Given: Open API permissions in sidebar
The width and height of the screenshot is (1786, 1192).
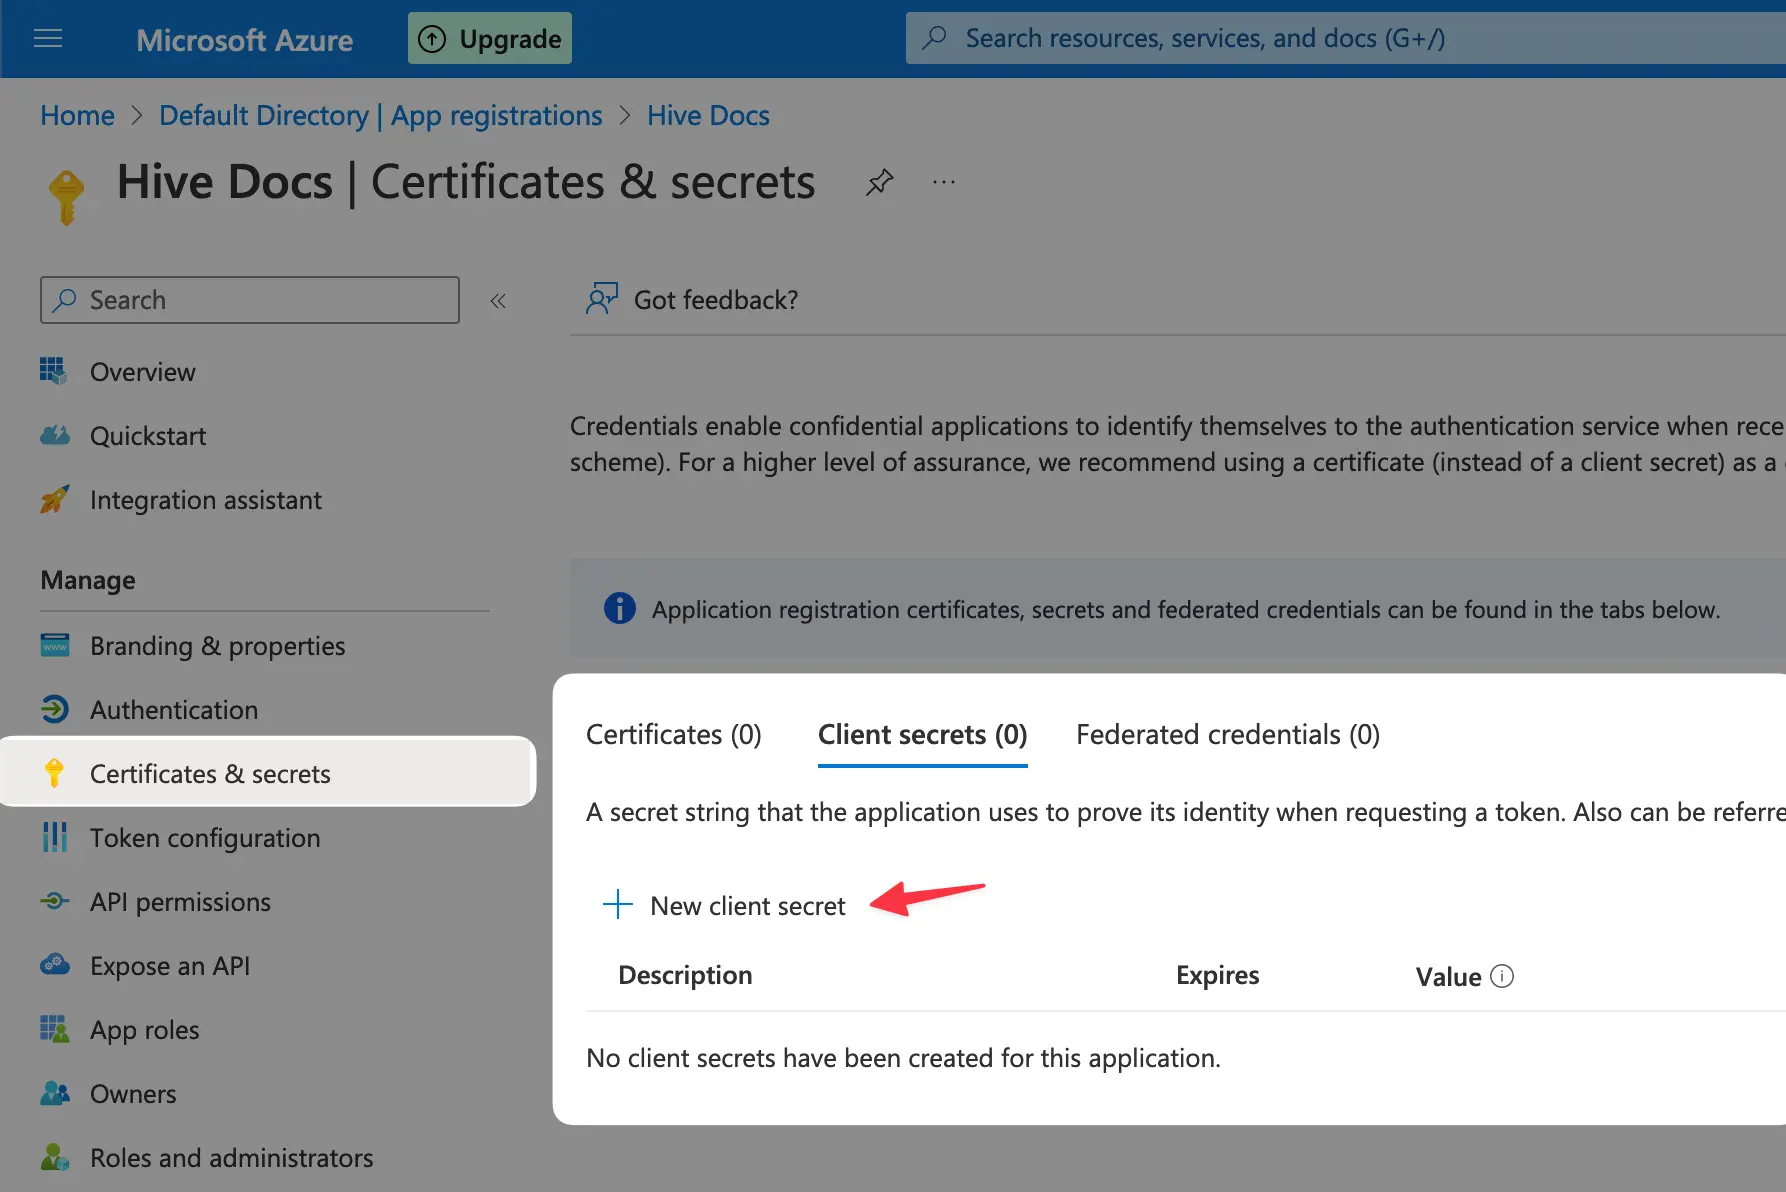Looking at the screenshot, I should [x=180, y=902].
